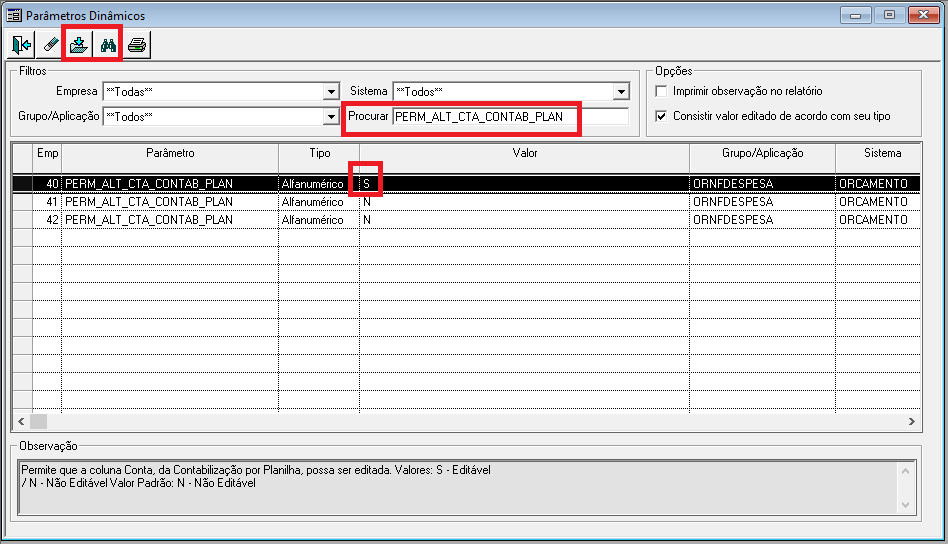Click the grid horizontal scroll right arrow
Viewport: 948px width, 544px height.
tap(912, 421)
